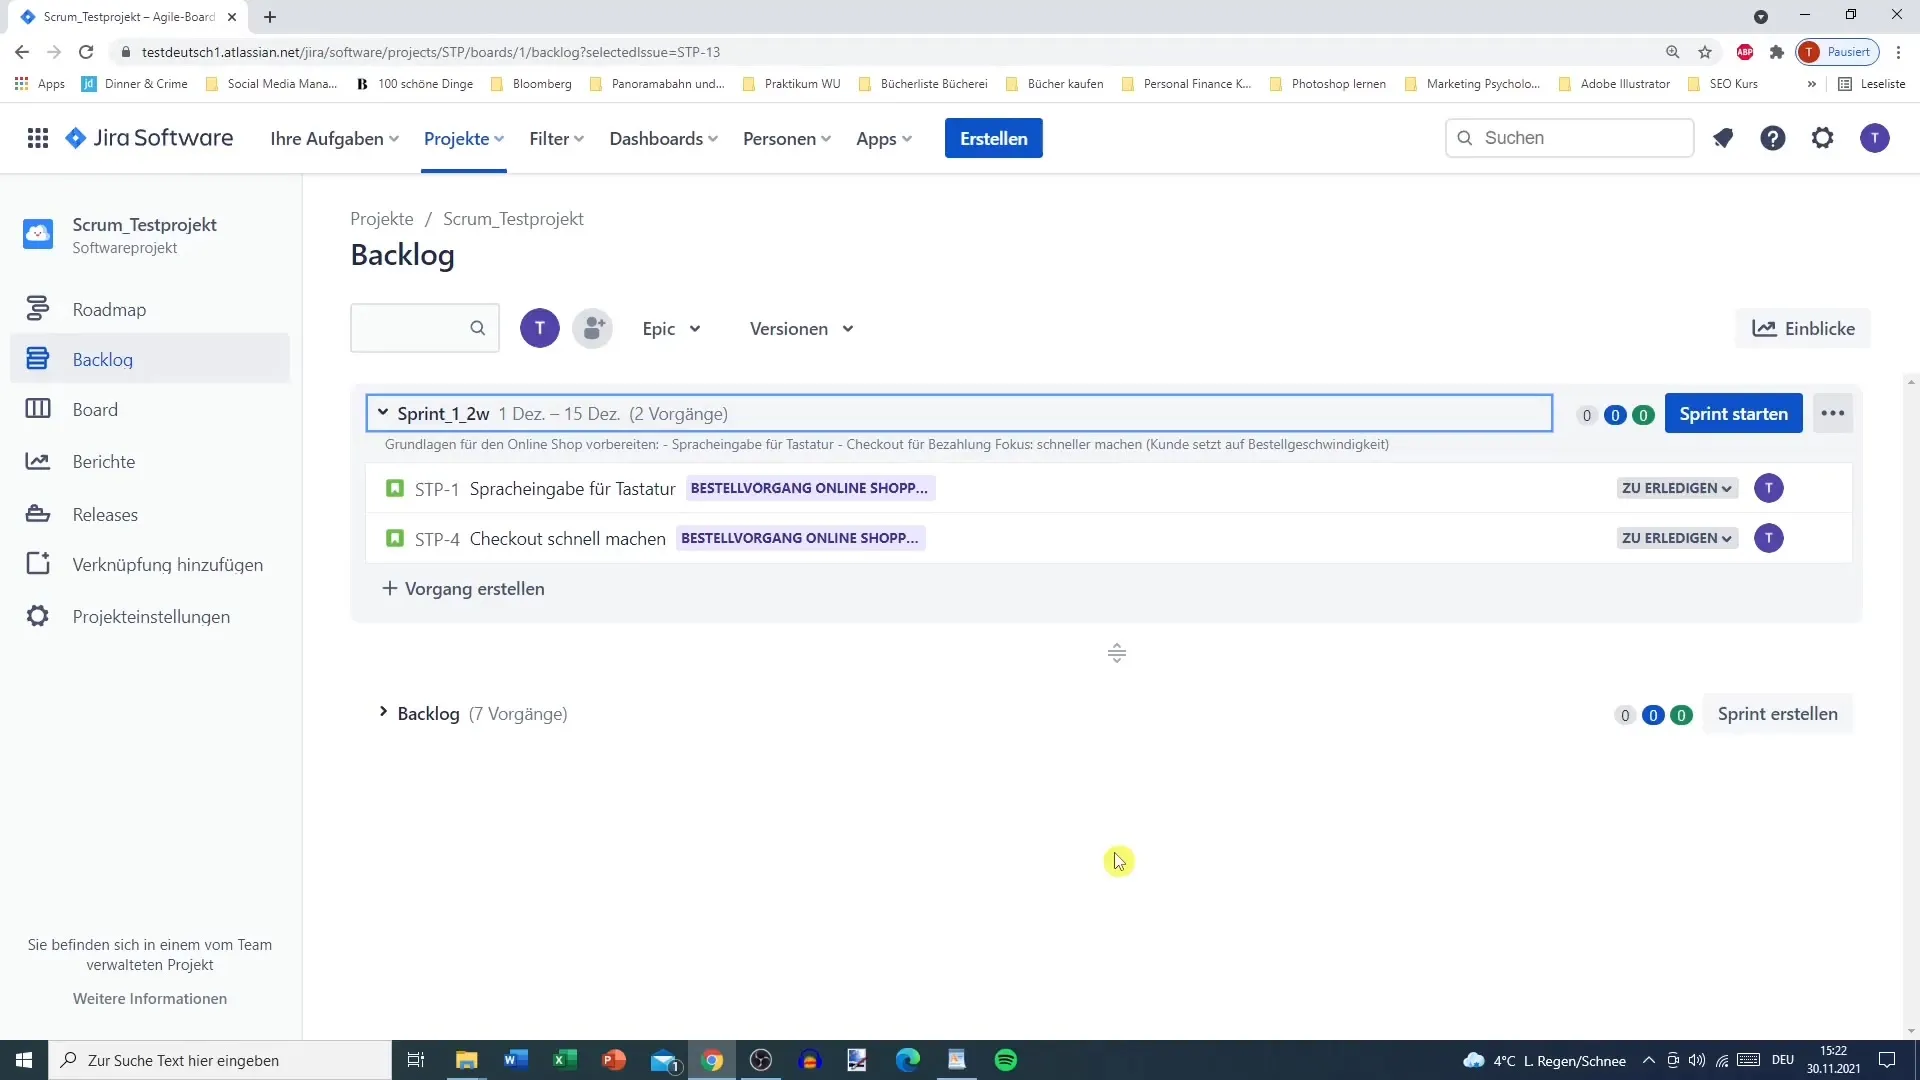
Task: Click the Board icon in sidebar
Action: 37,409
